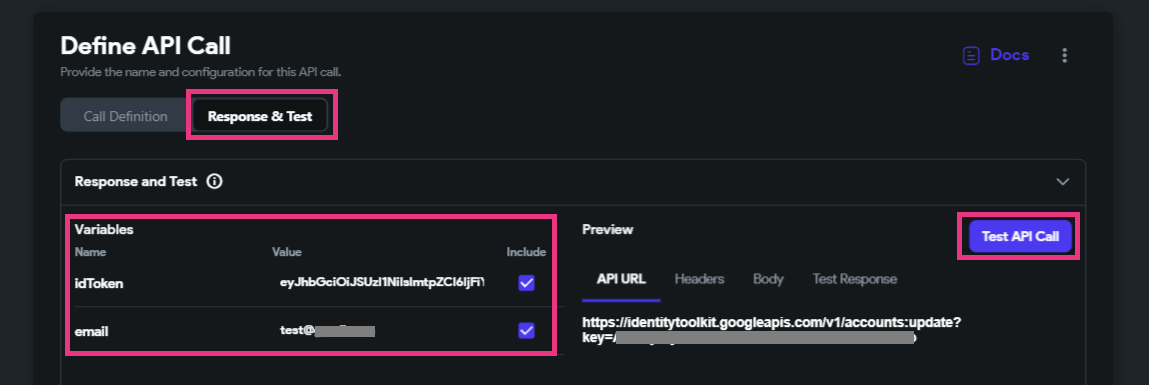View the Test Response tab
Screen dimensions: 1149x385
(x=854, y=279)
